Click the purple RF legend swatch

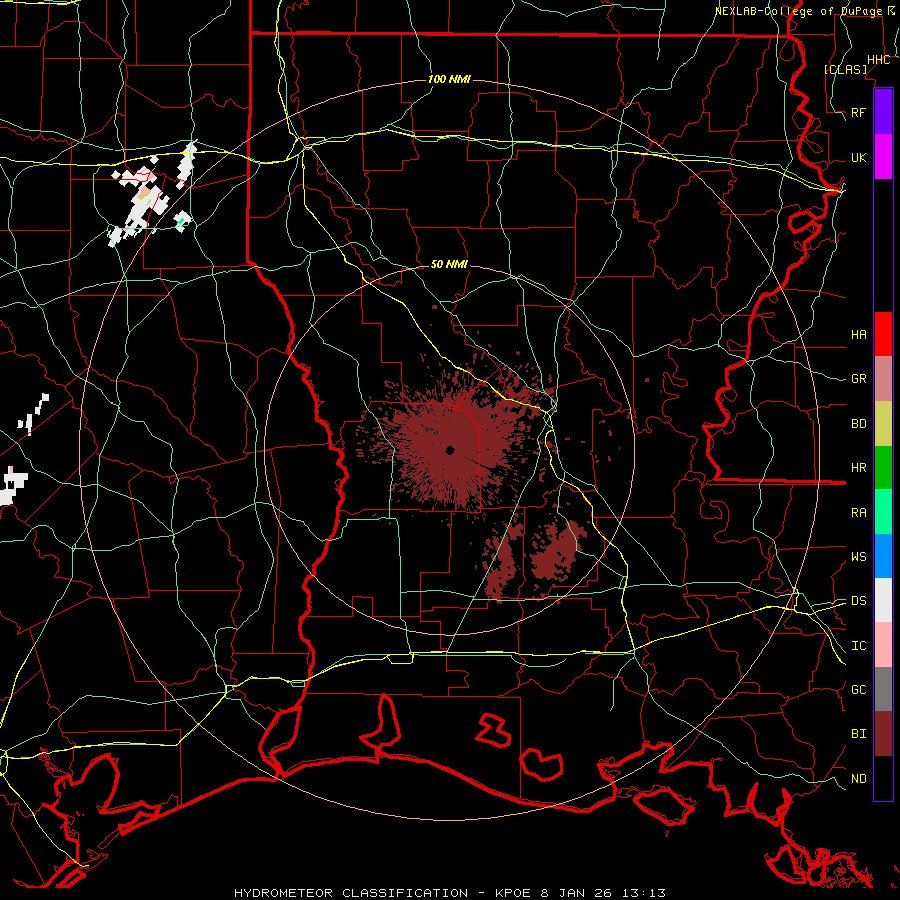tap(883, 112)
